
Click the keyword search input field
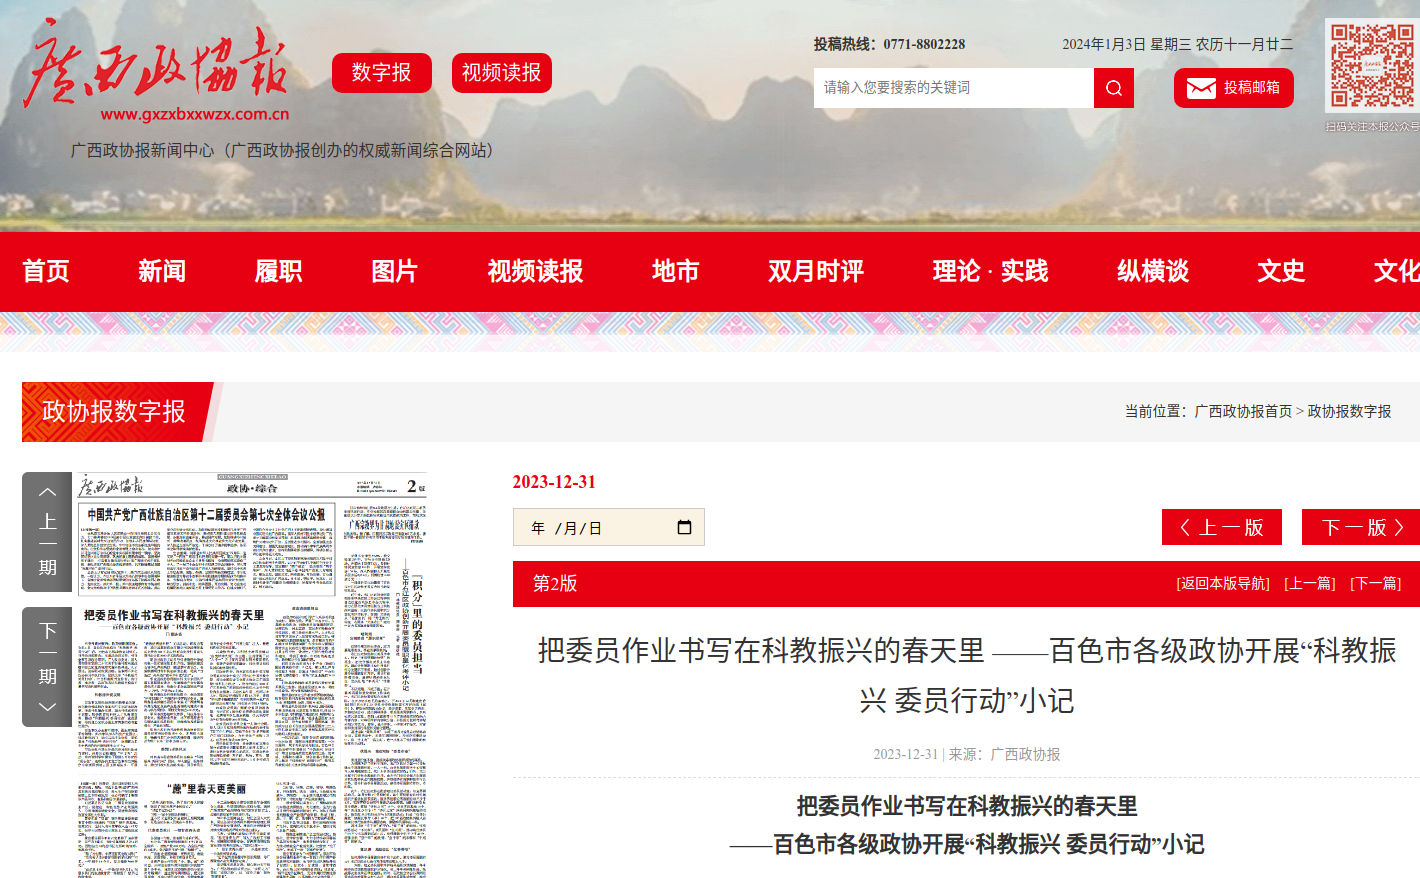(x=953, y=88)
